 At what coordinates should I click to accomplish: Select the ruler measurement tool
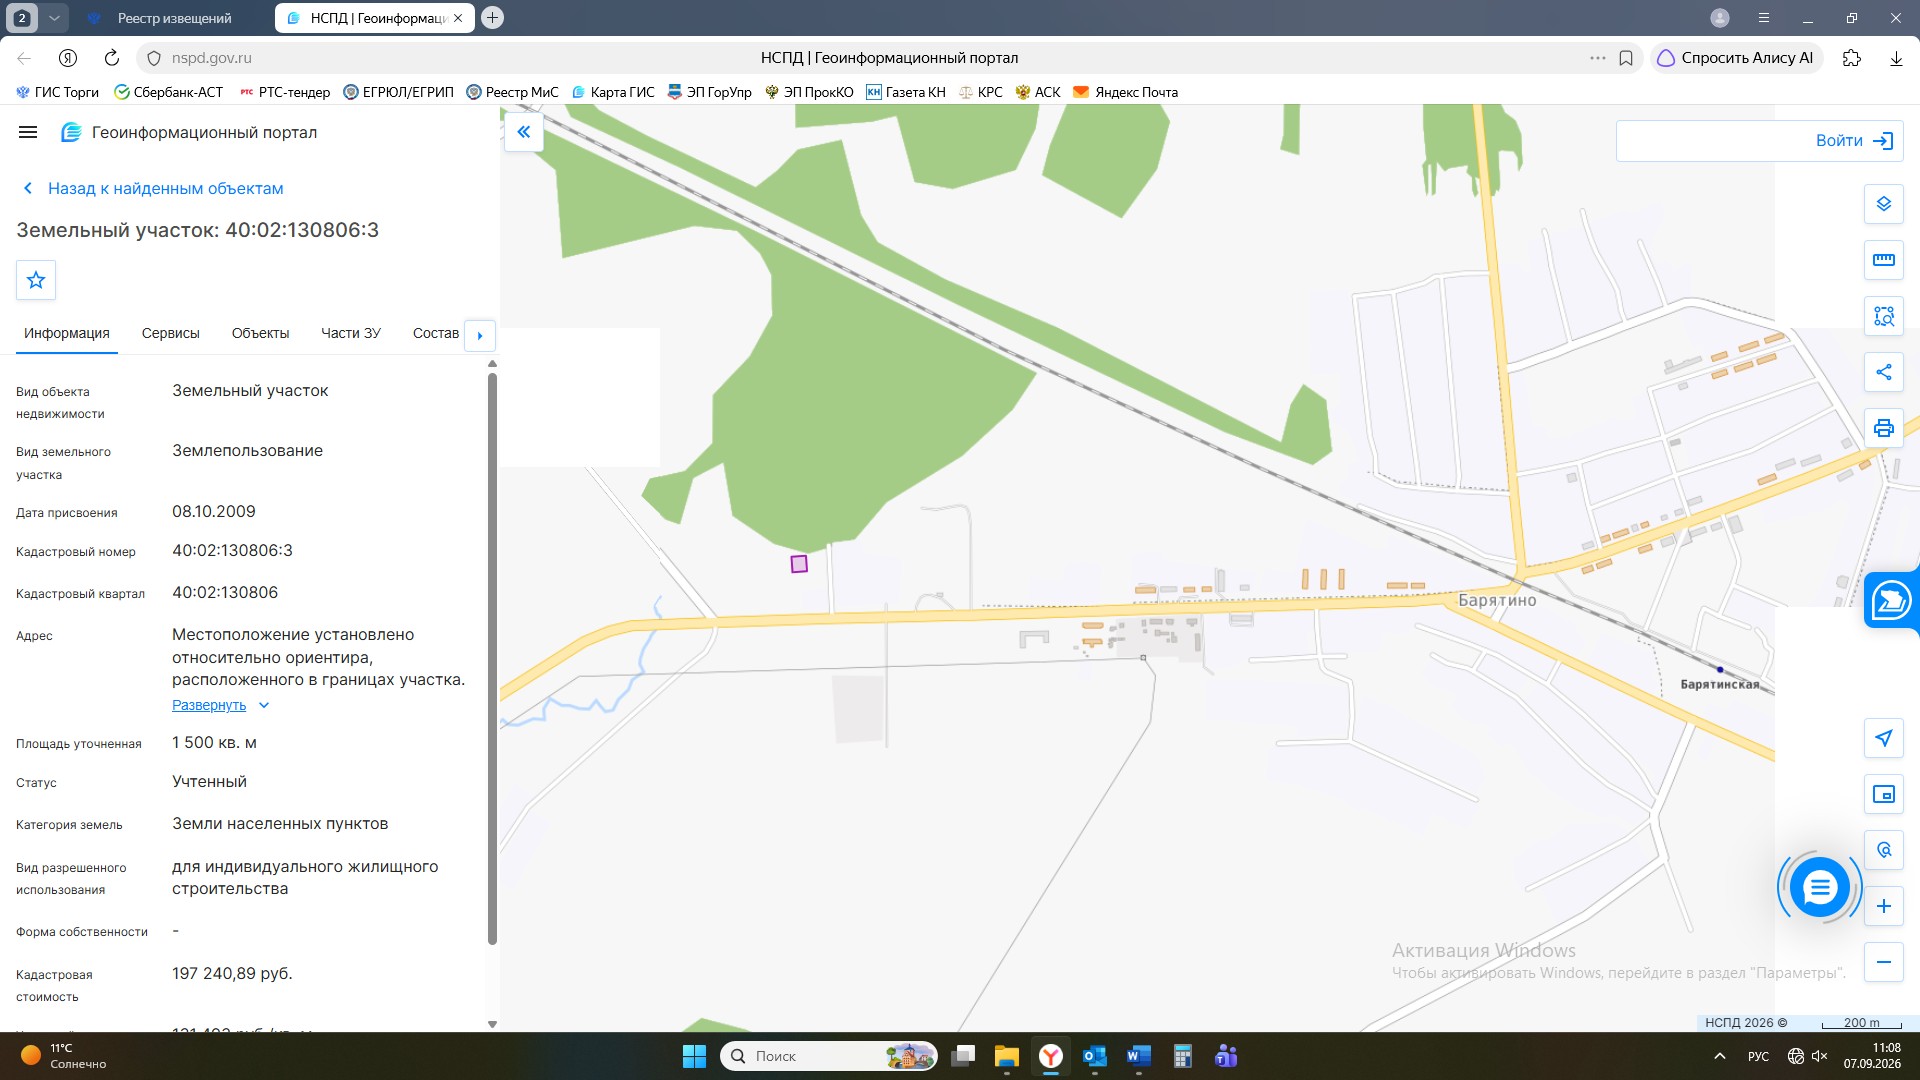pos(1884,260)
